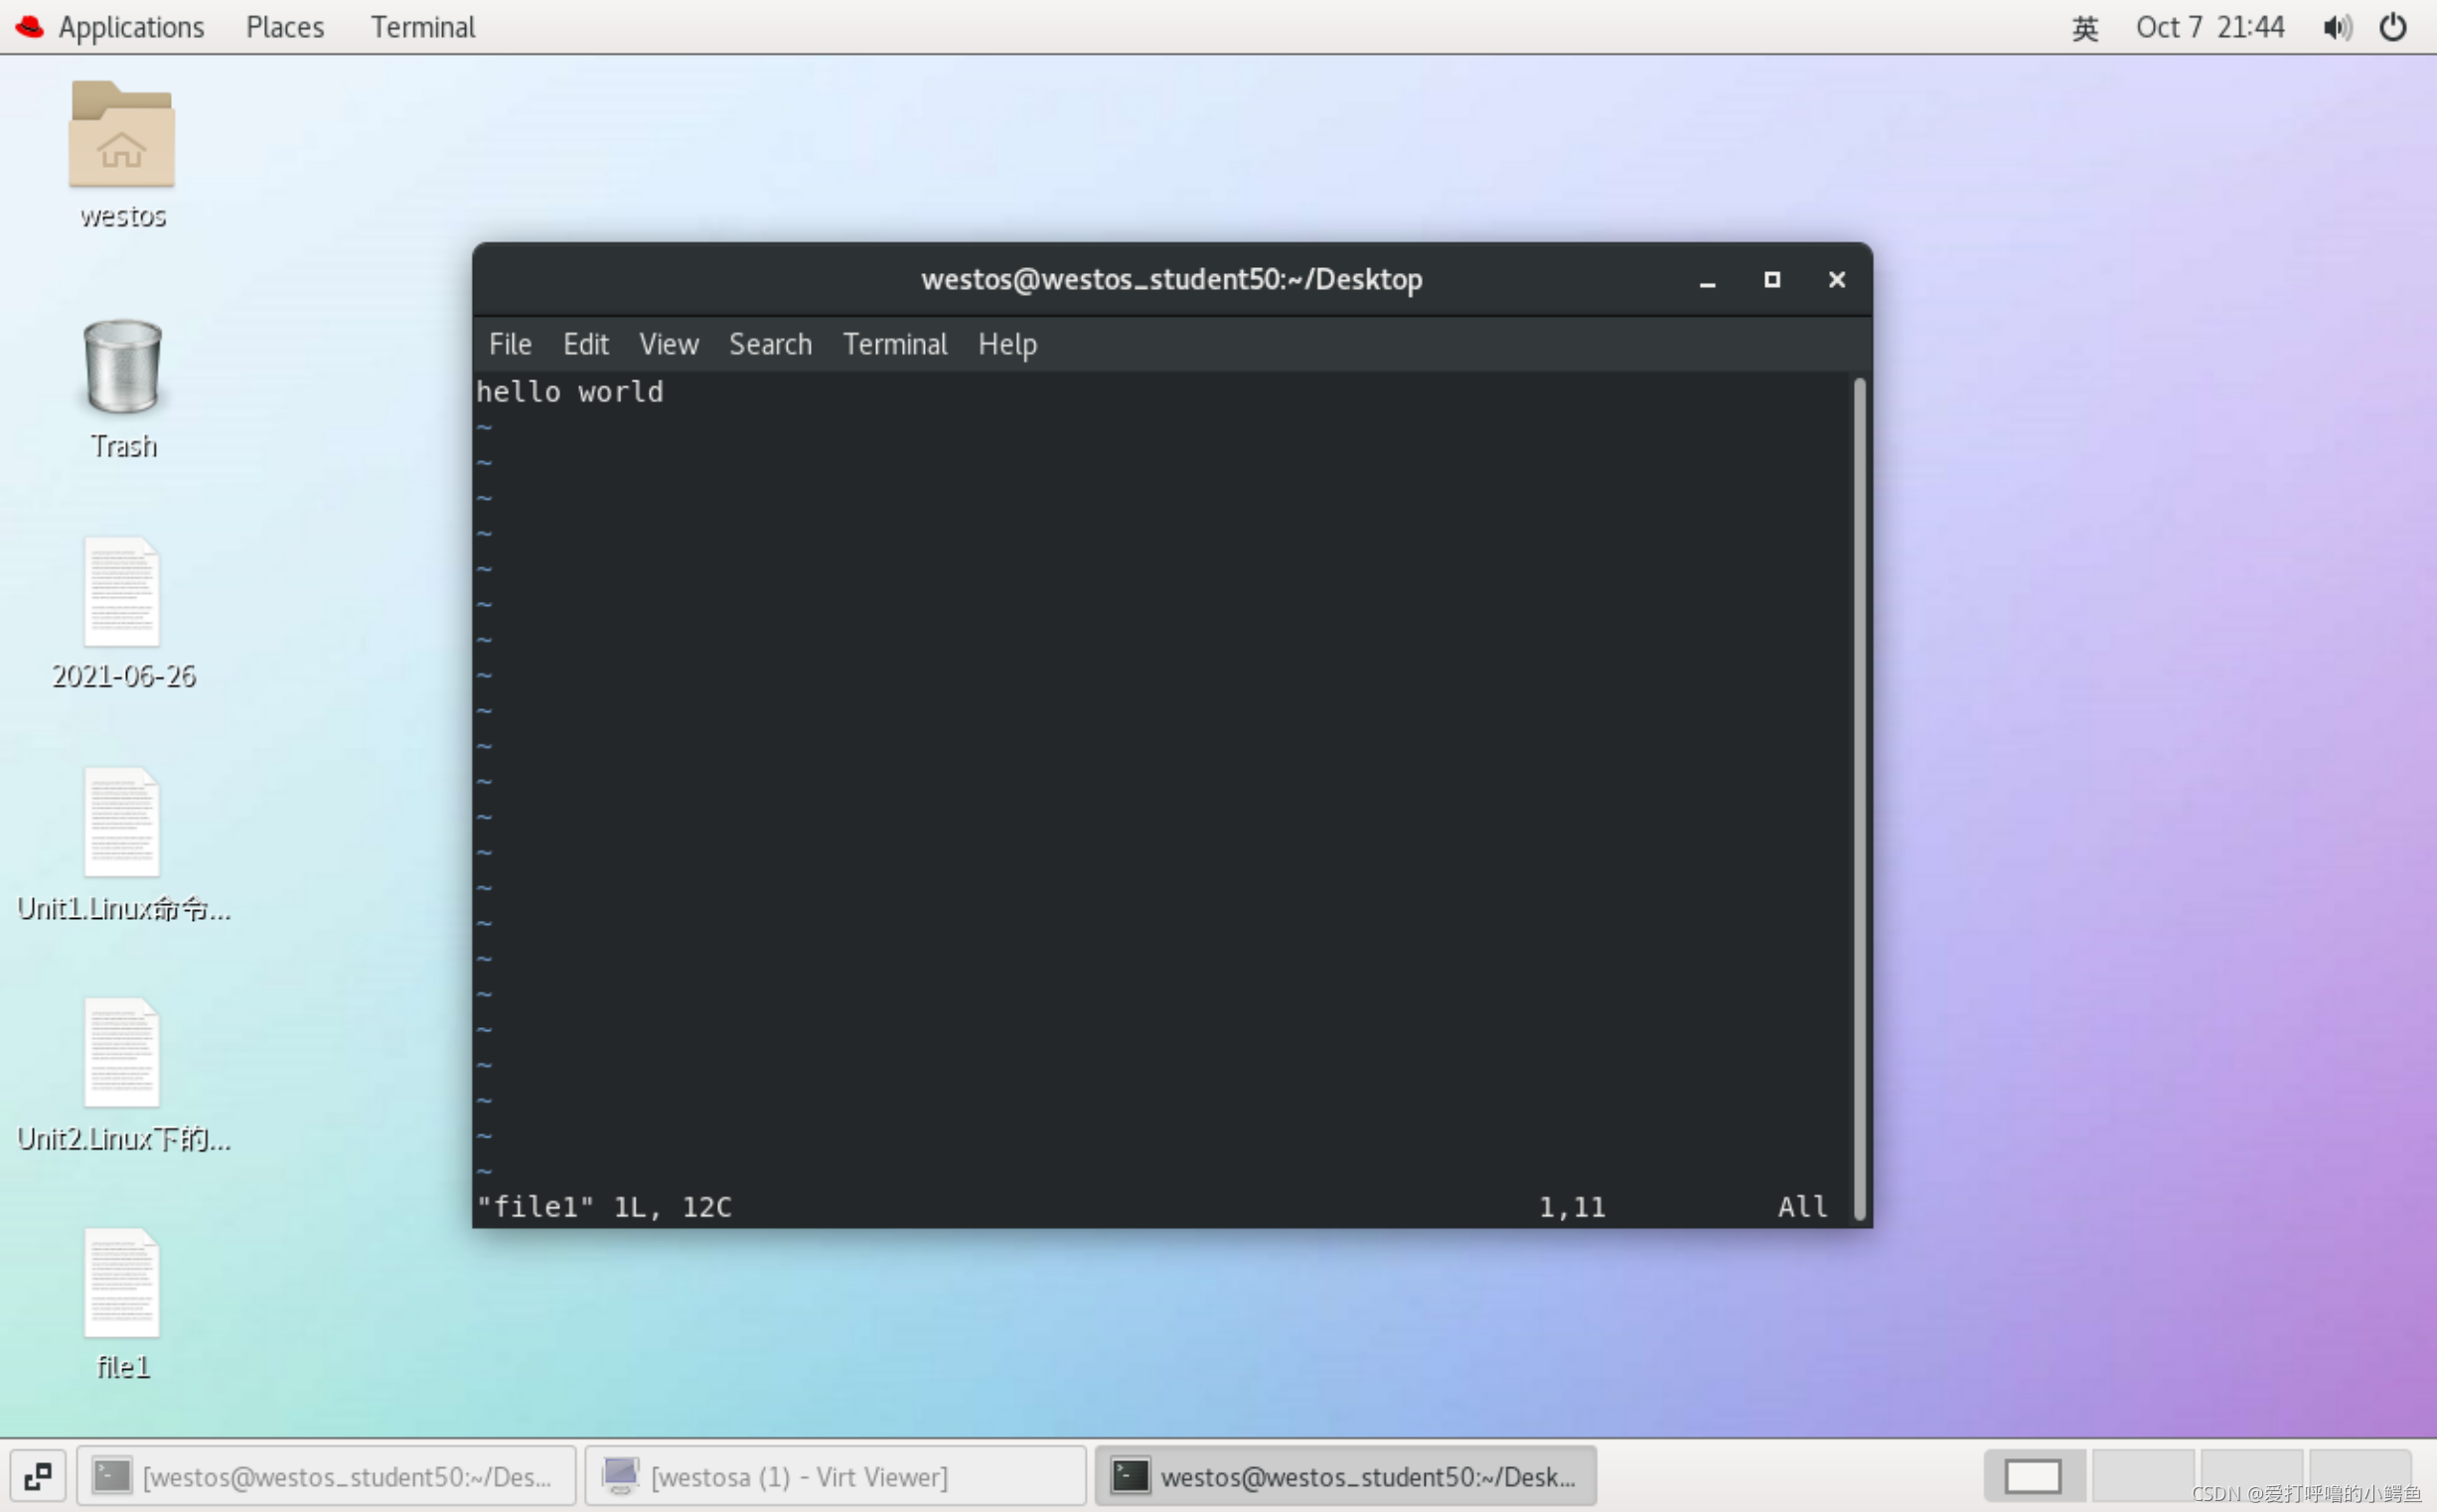Open the power menu icon
This screenshot has width=2437, height=1512.
tap(2393, 27)
